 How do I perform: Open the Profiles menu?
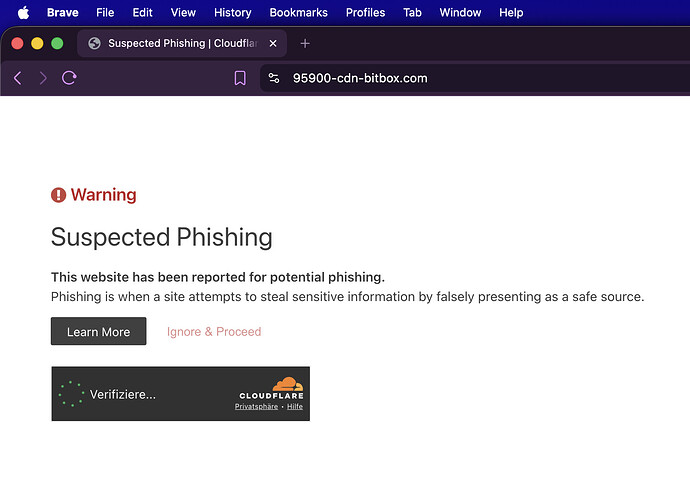pos(365,12)
